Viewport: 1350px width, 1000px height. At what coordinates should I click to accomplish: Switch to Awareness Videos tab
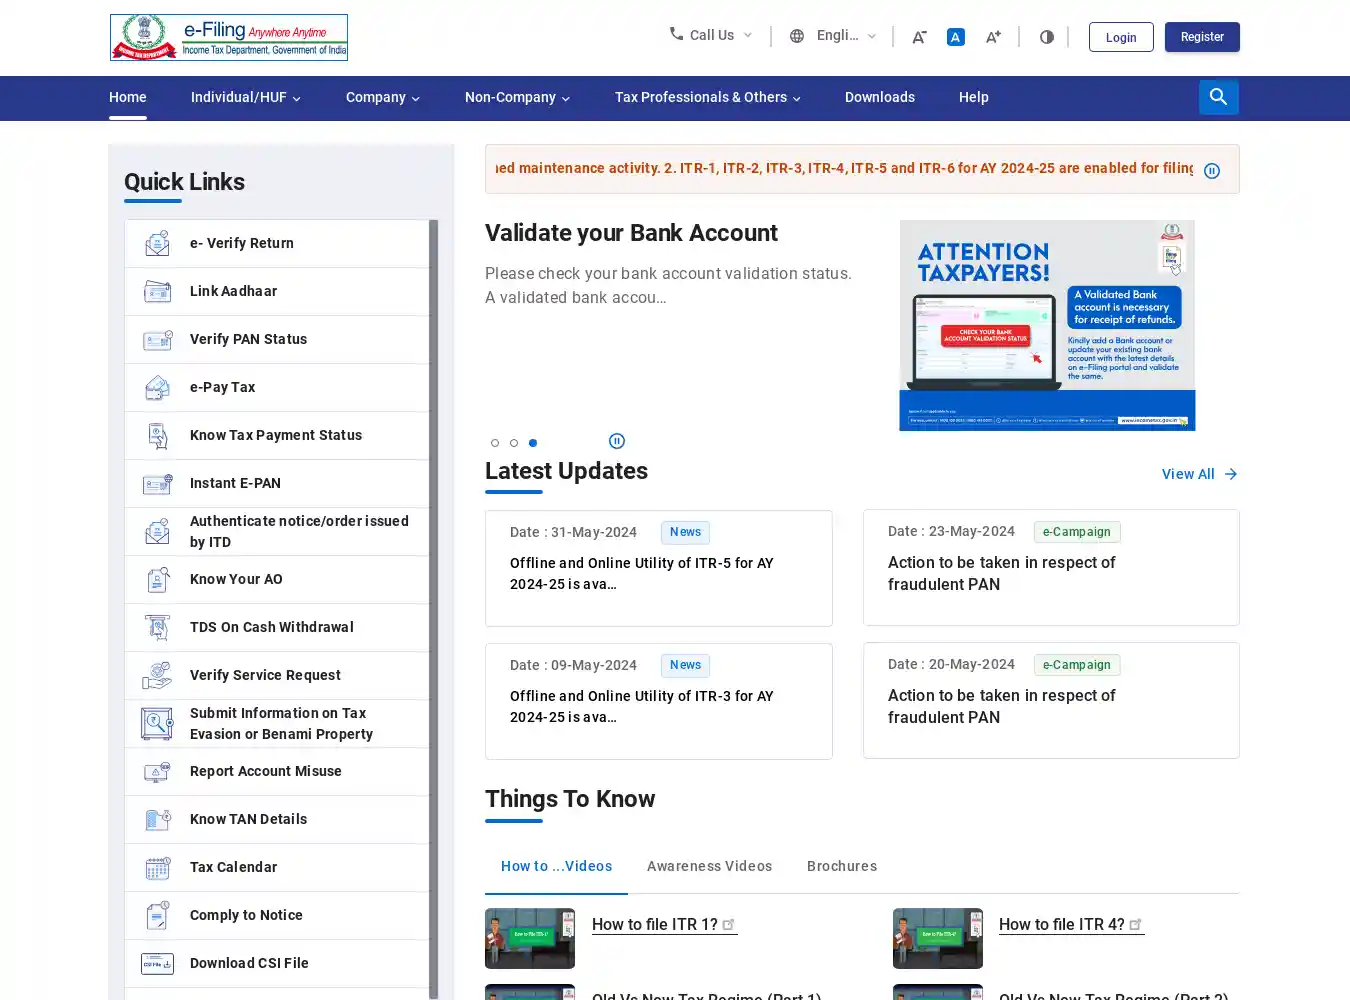click(x=710, y=866)
